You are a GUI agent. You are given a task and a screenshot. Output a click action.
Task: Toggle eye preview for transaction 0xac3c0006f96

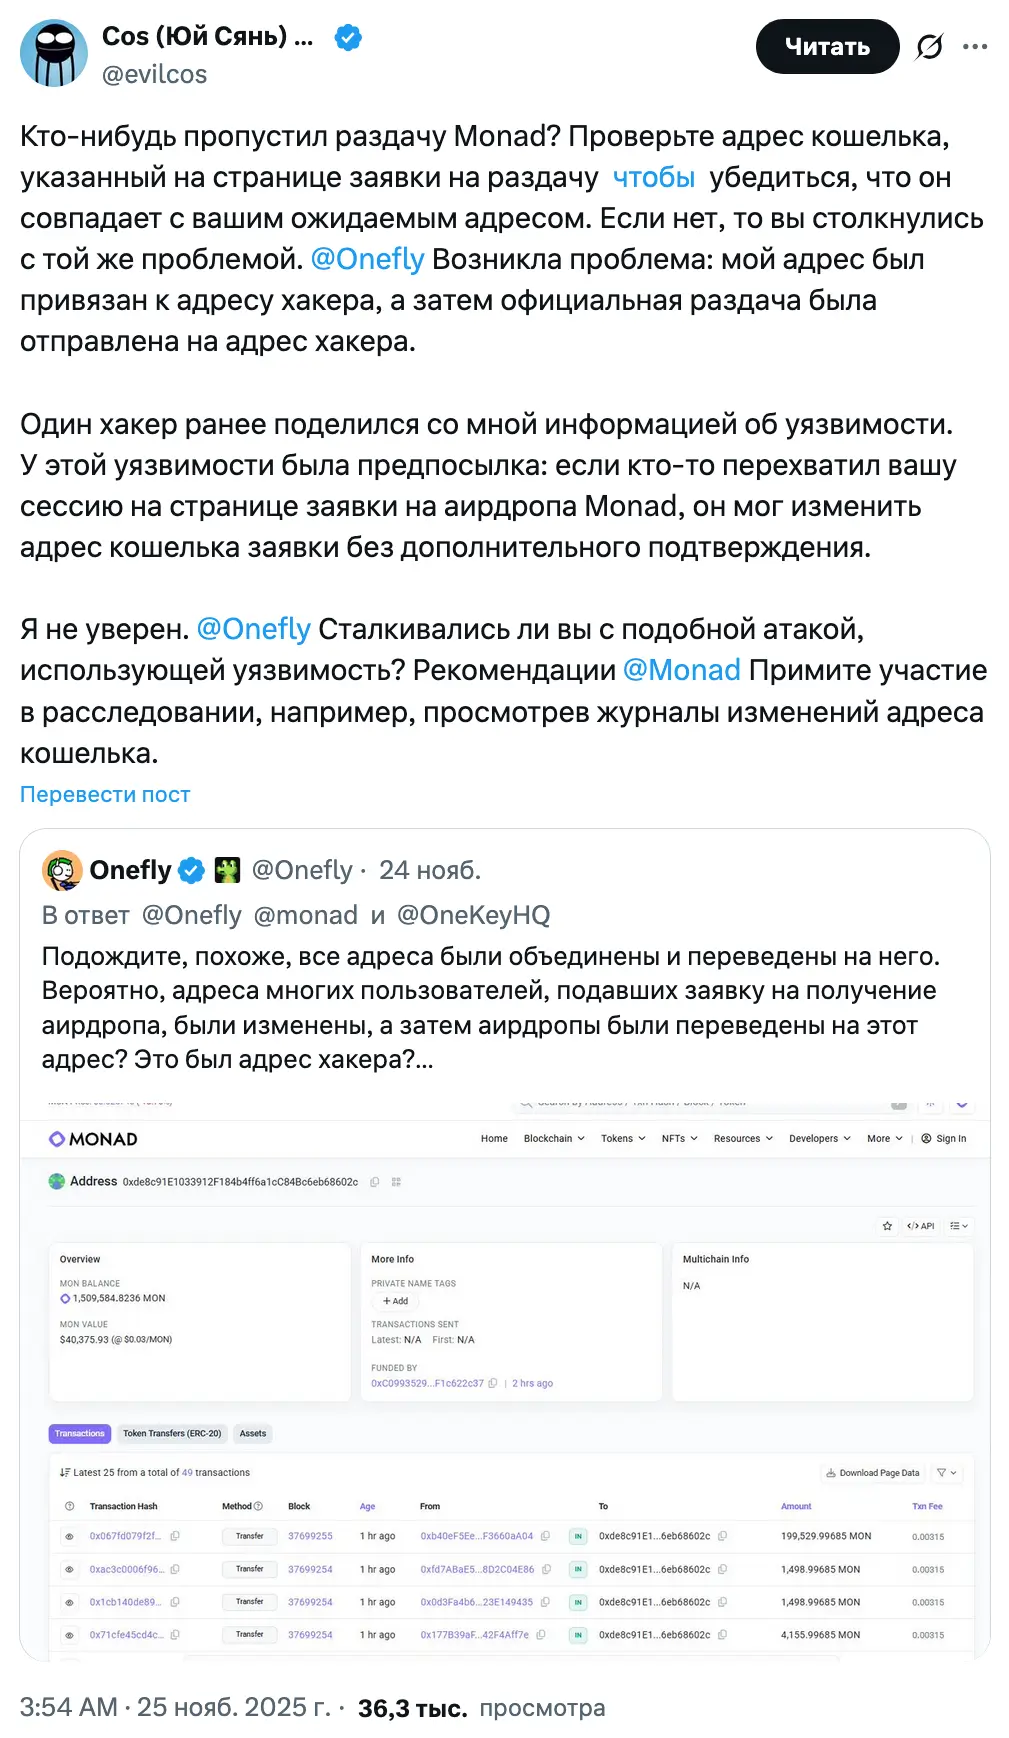point(69,1570)
